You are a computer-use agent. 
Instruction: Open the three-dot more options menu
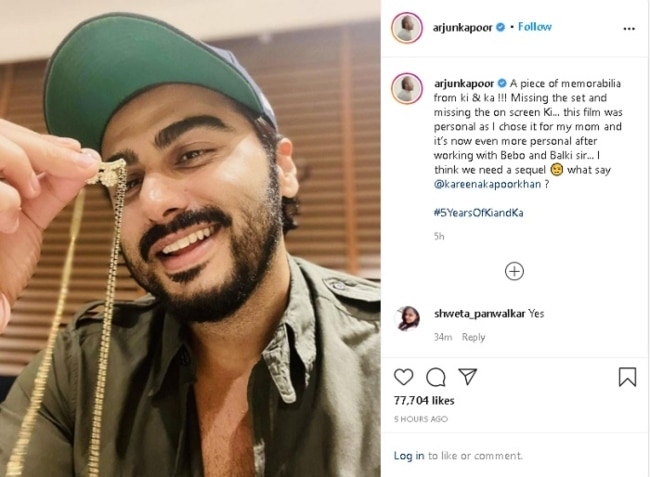point(629,29)
